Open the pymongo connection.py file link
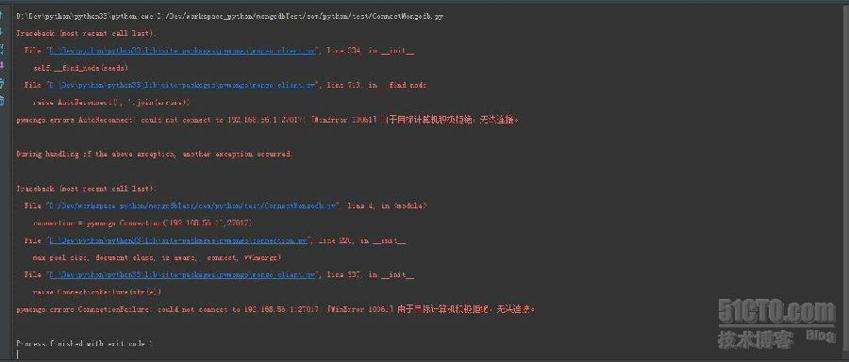The height and width of the screenshot is (362, 849). pyautogui.click(x=178, y=240)
